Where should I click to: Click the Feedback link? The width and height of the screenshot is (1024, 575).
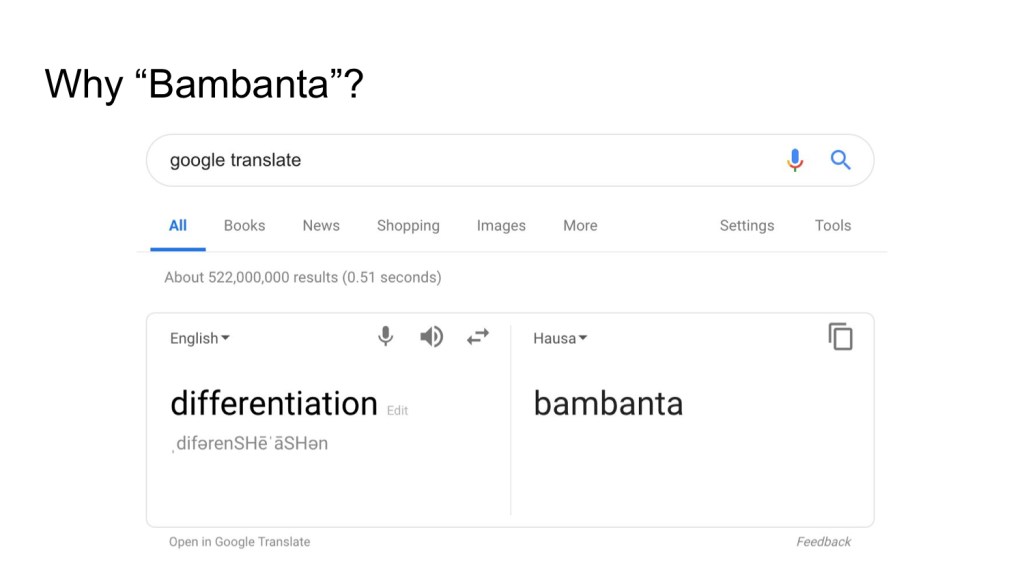[x=824, y=542]
